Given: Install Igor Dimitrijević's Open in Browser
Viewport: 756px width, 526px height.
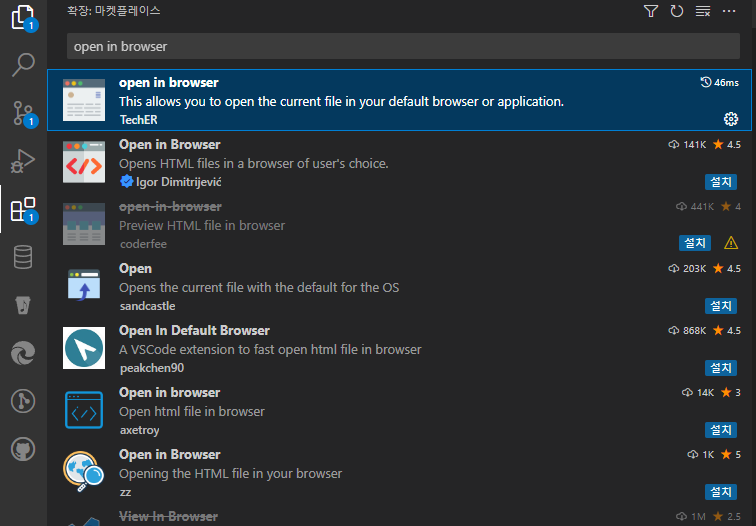Looking at the screenshot, I should pos(721,182).
